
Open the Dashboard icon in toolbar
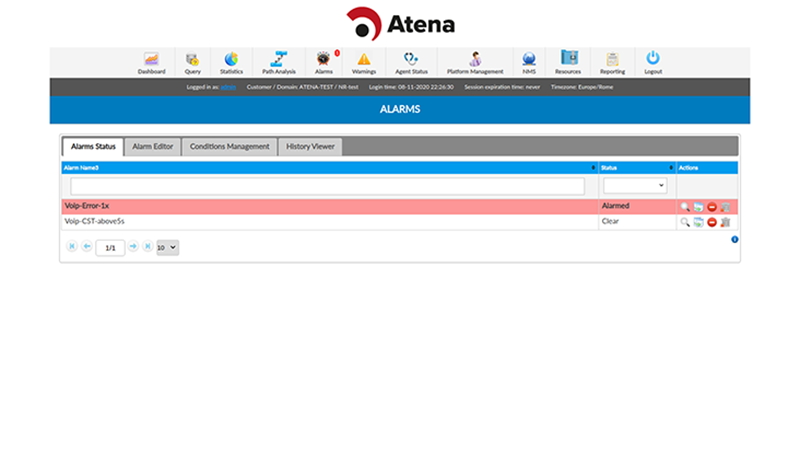click(x=151, y=60)
